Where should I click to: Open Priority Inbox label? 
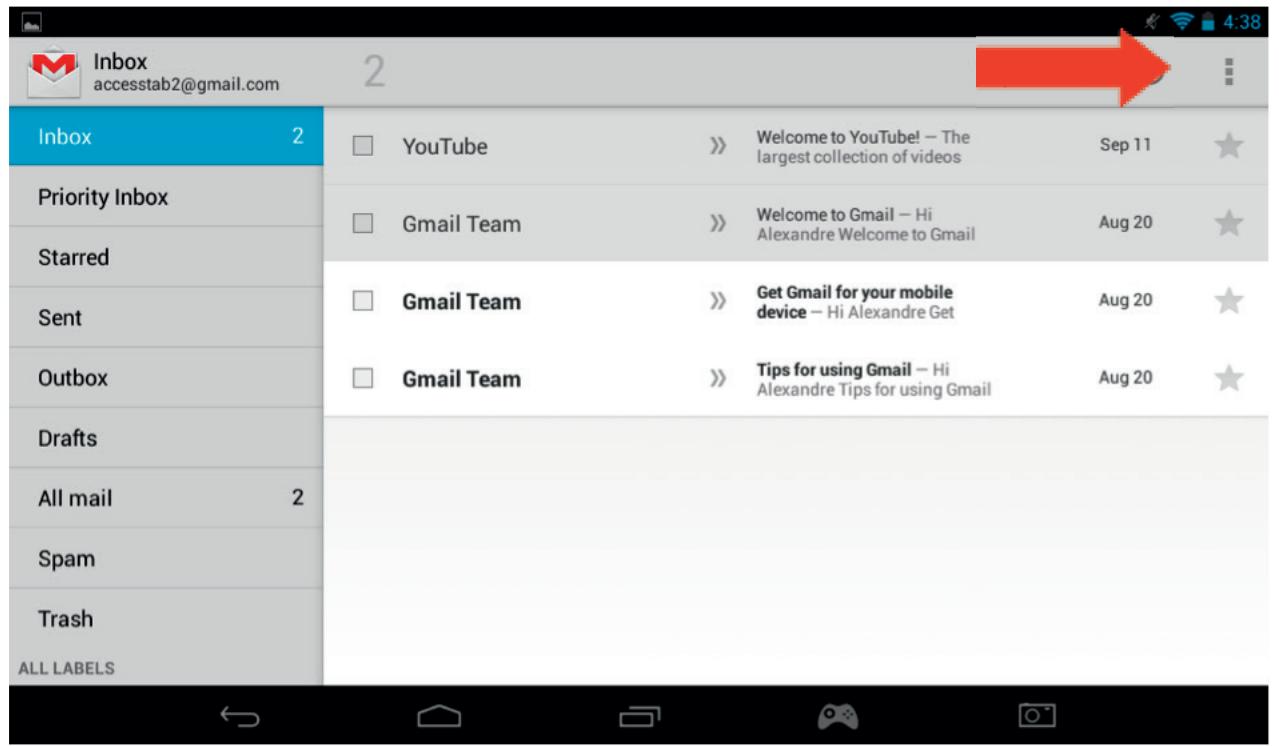coord(165,197)
